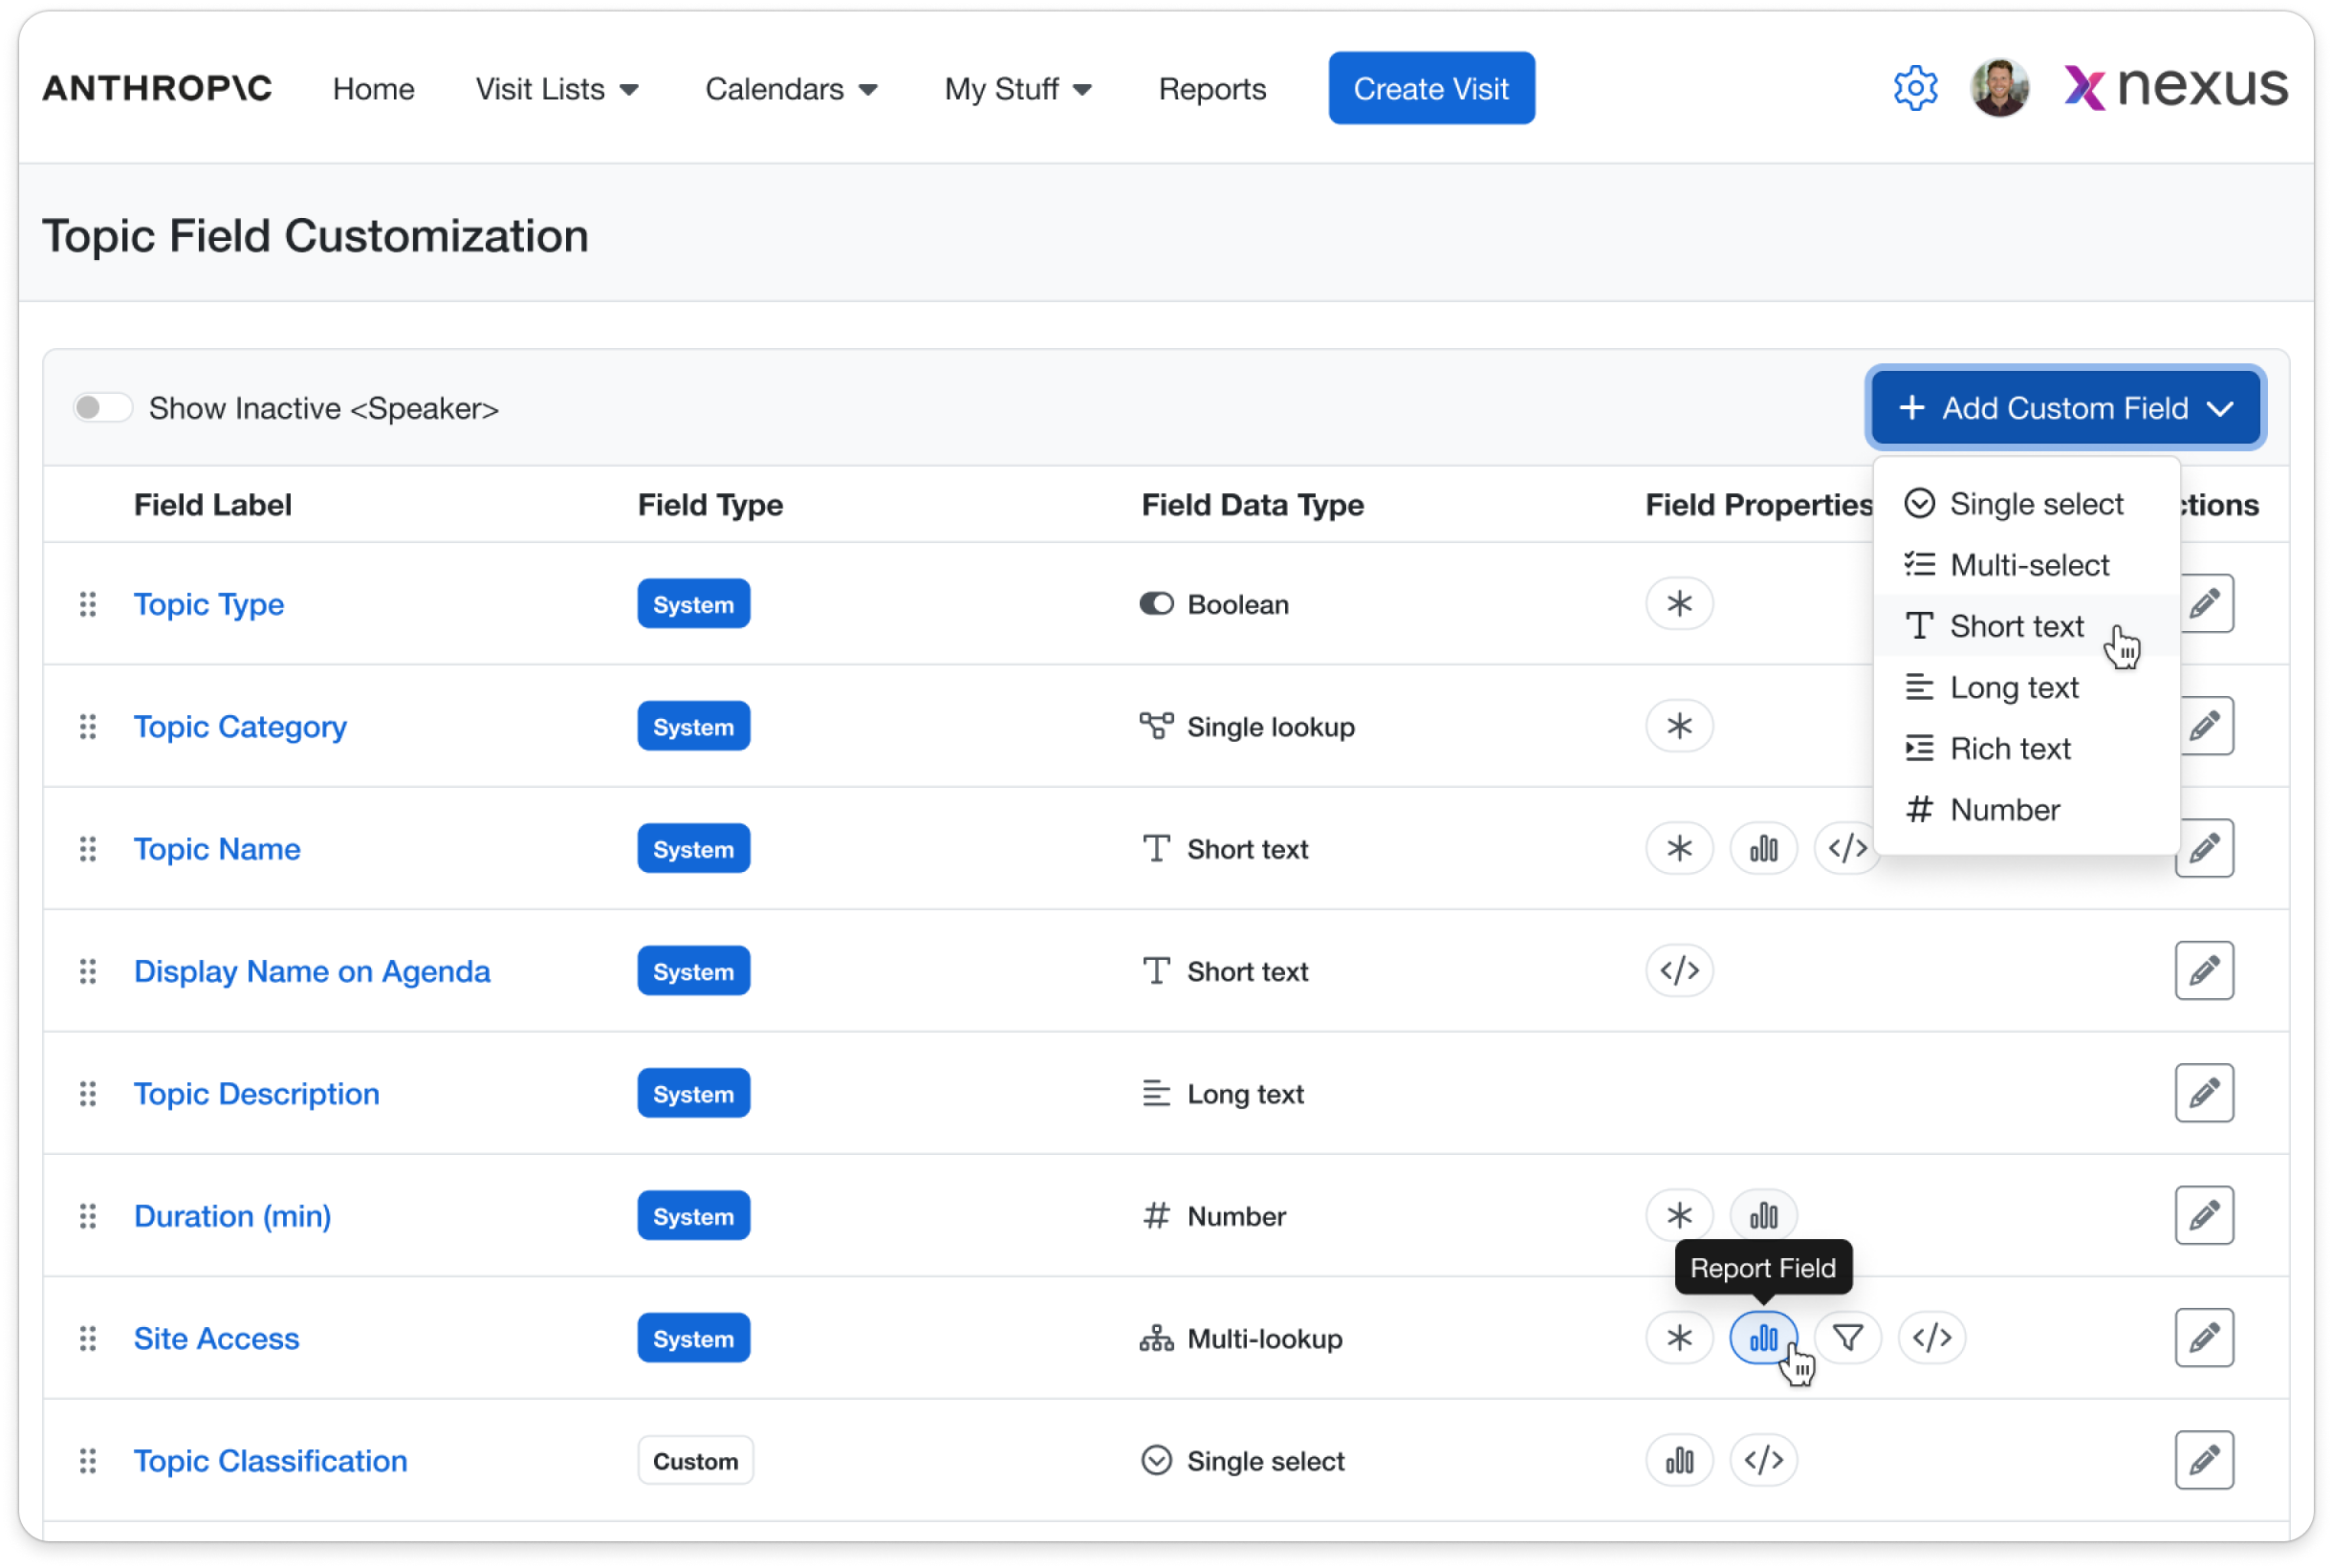2333x1568 pixels.
Task: Toggle Show Inactive Speaker switch
Action: (x=102, y=408)
